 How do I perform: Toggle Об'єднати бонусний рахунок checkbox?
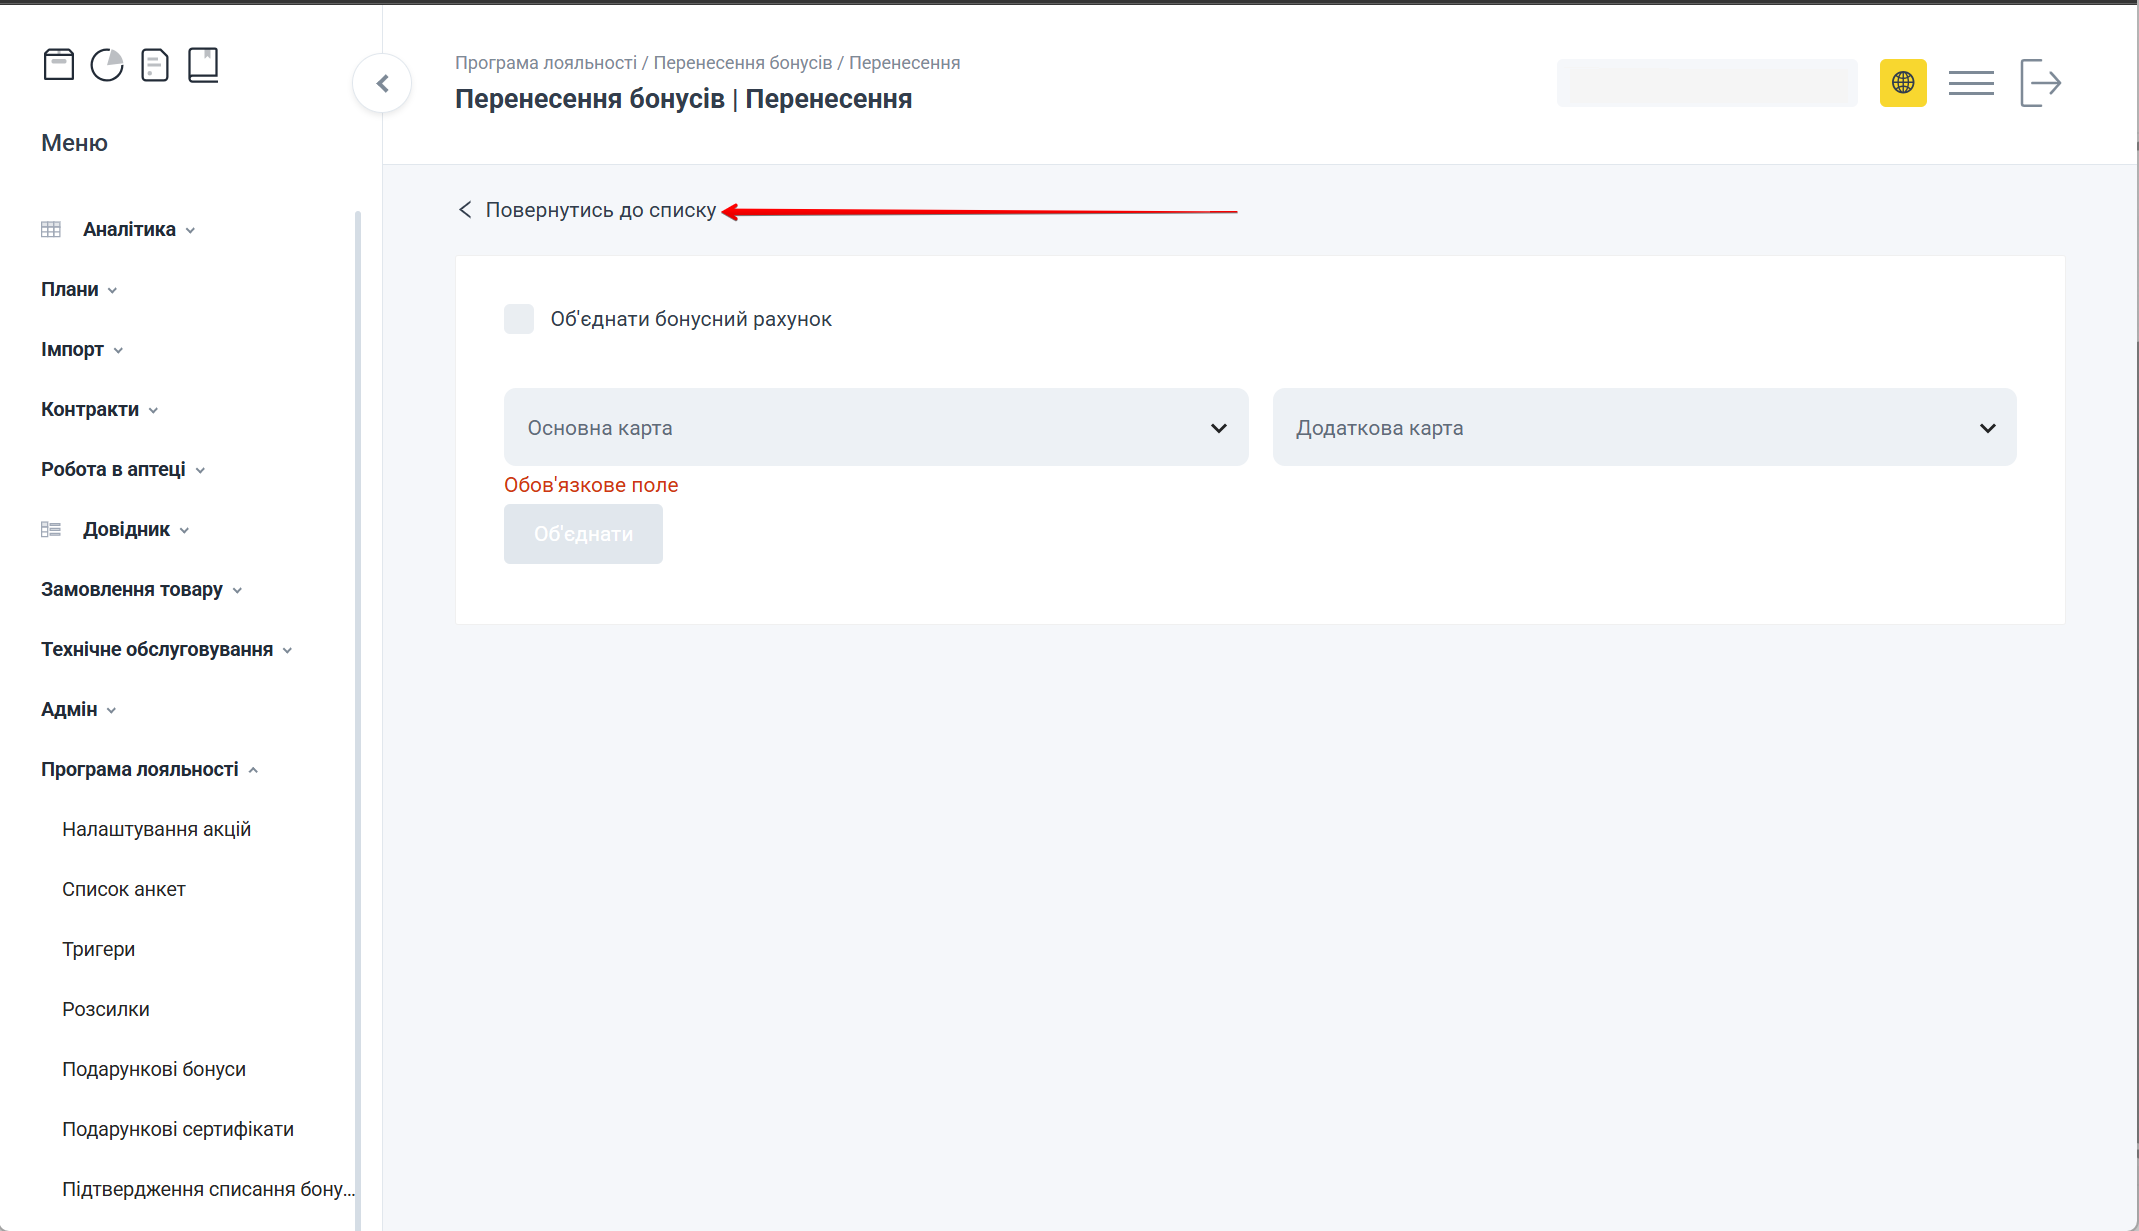point(519,319)
